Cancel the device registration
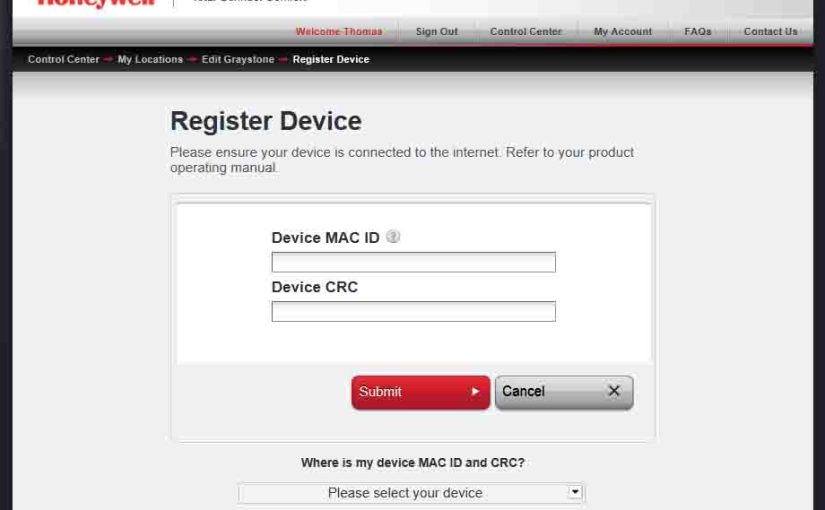The image size is (825, 510). [564, 392]
